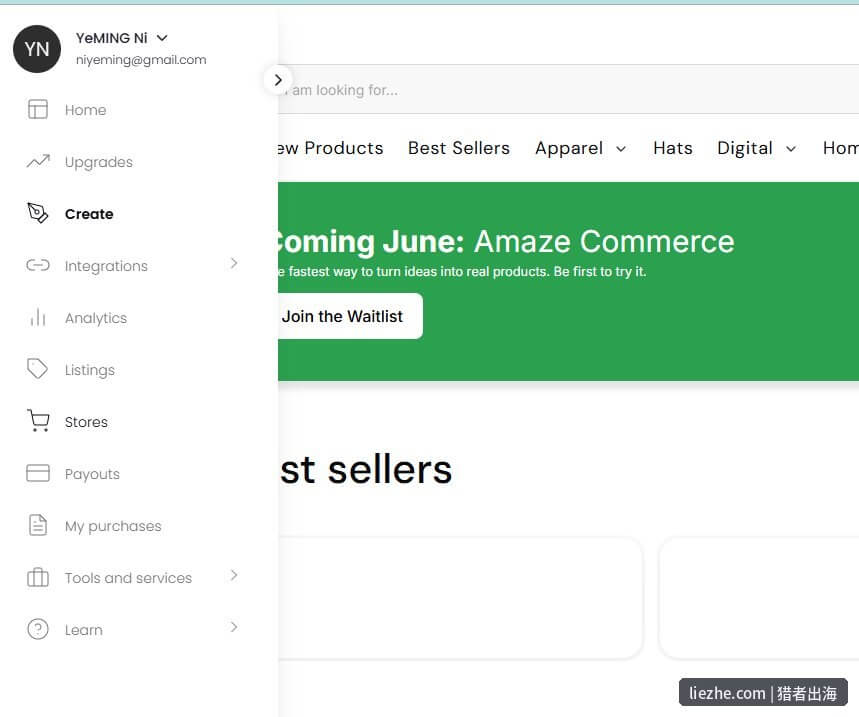The width and height of the screenshot is (859, 717).
Task: Click the niyeming@gmail.com email text
Action: (141, 60)
